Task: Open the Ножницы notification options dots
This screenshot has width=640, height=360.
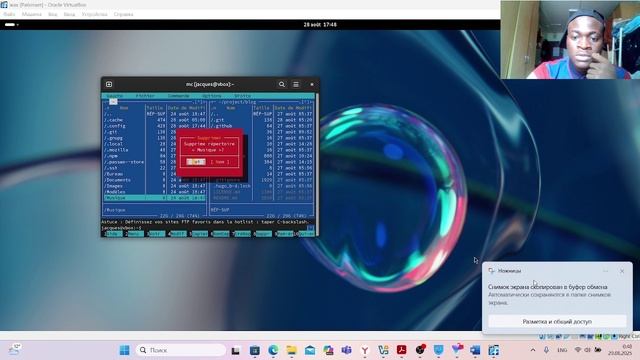Action: [x=606, y=271]
